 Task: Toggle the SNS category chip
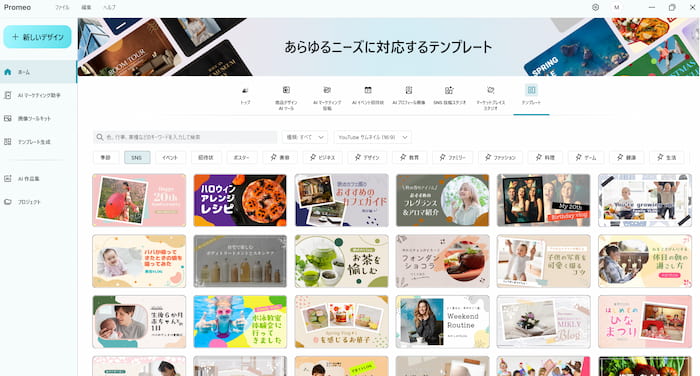point(137,158)
